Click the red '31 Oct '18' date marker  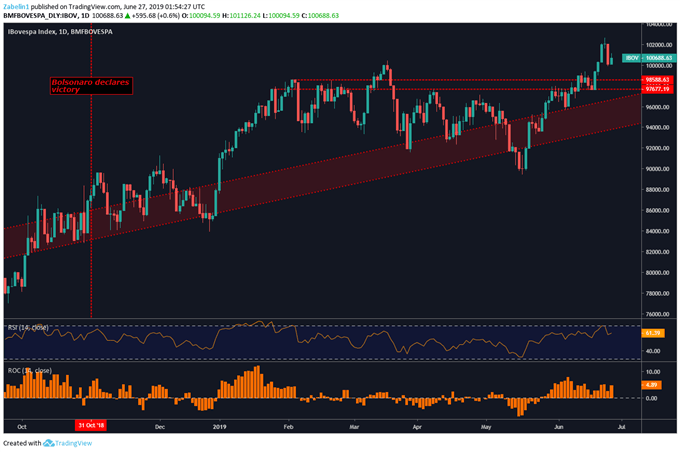(91, 425)
